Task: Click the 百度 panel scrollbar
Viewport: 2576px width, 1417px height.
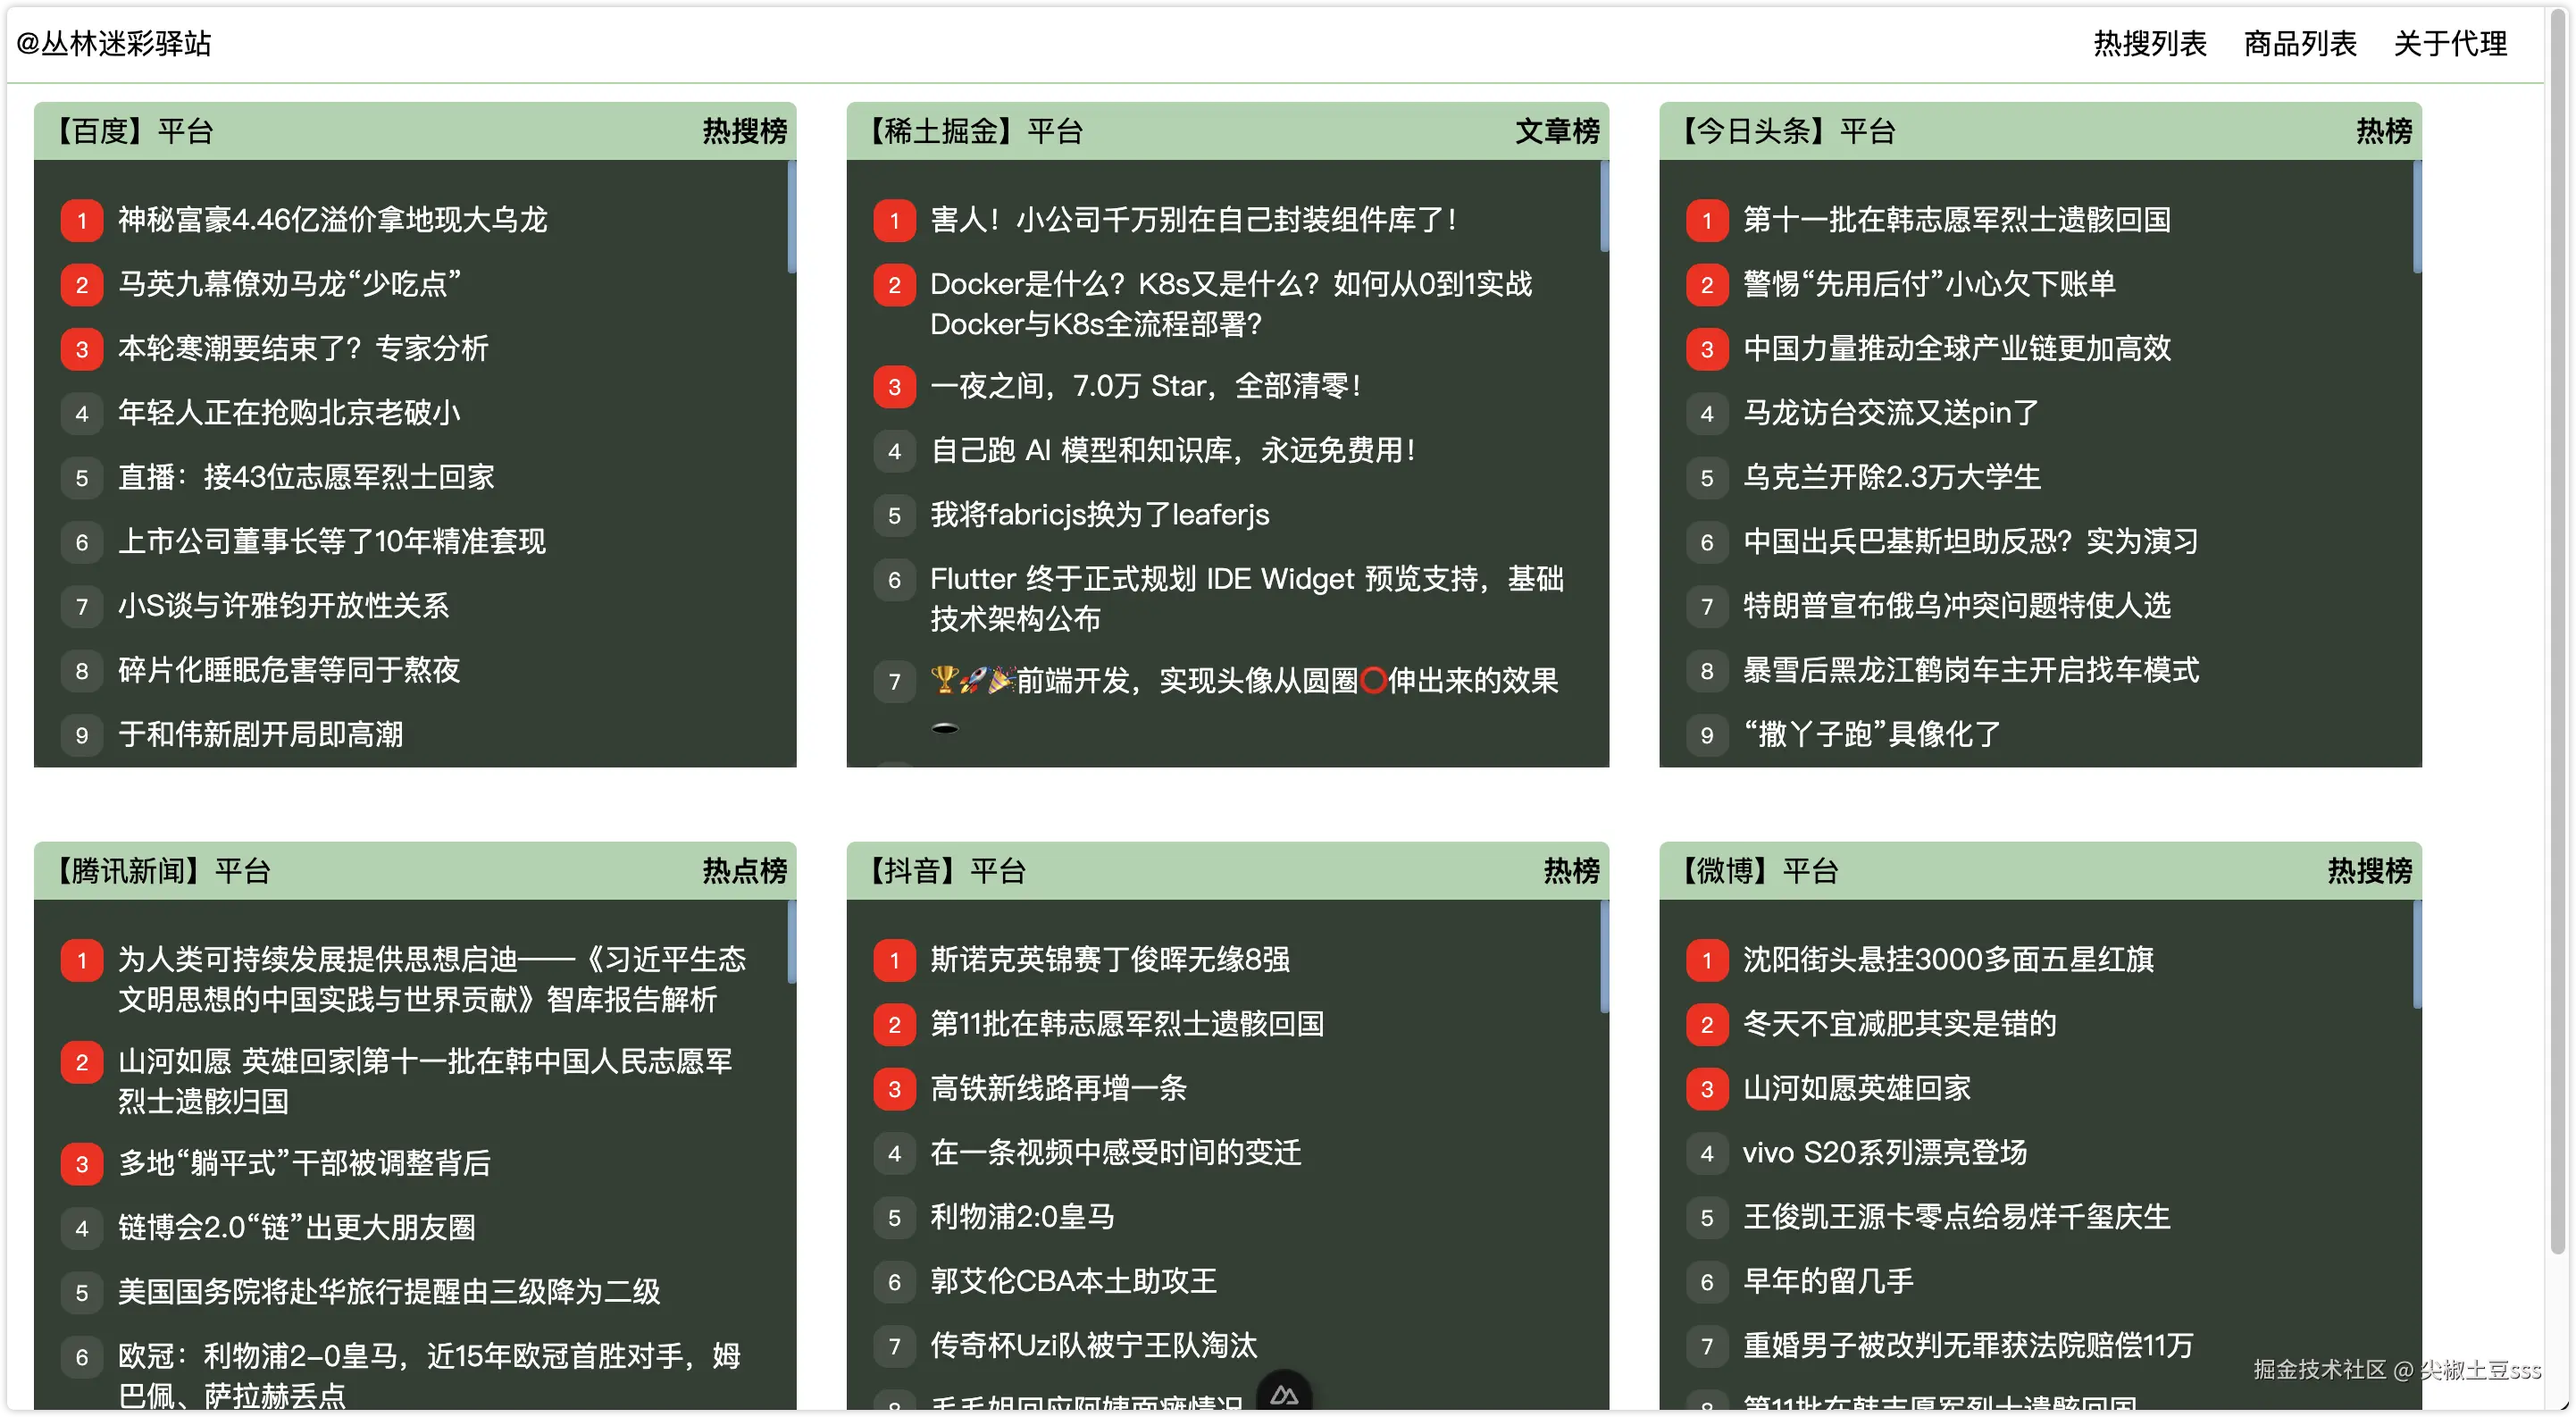Action: click(x=792, y=216)
